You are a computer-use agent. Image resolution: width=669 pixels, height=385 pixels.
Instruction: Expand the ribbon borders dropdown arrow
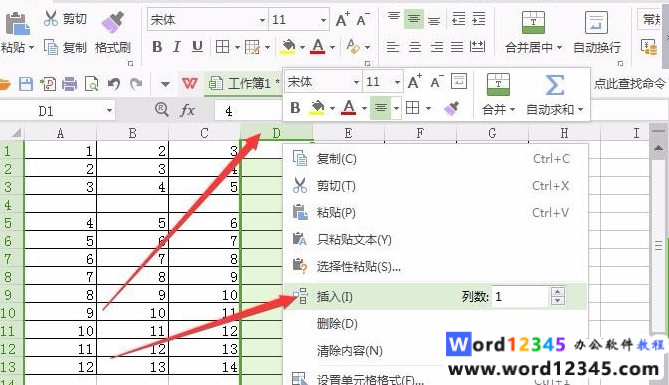pos(237,47)
